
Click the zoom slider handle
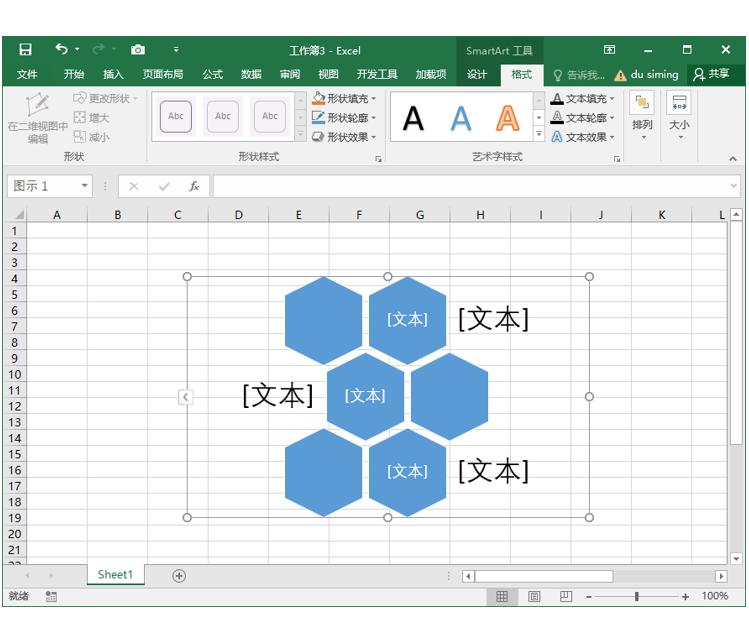637,596
